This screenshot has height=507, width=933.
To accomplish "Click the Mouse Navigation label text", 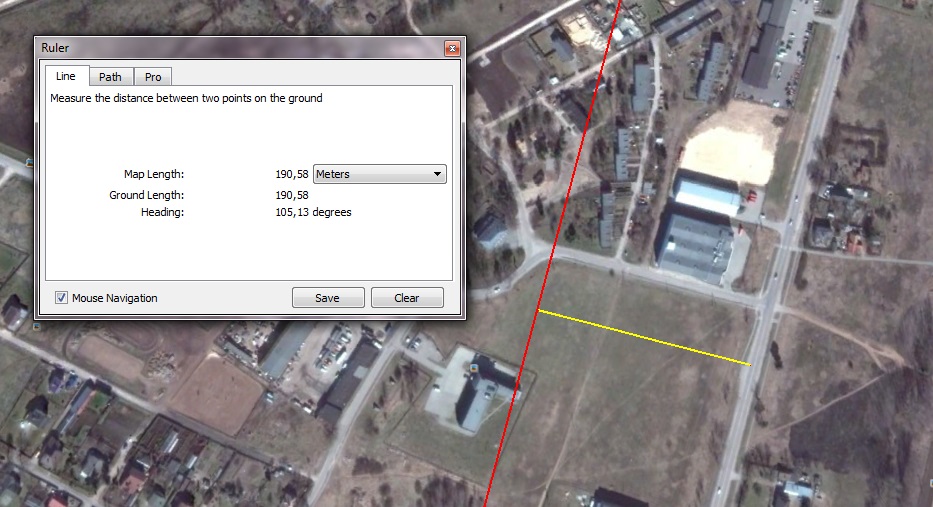I will tap(115, 298).
